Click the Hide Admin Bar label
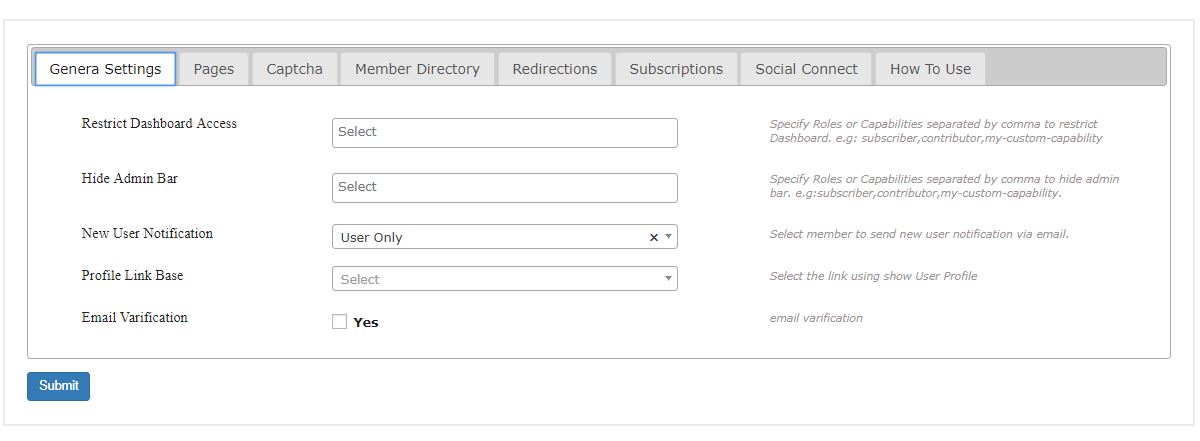This screenshot has width=1200, height=441. (130, 178)
